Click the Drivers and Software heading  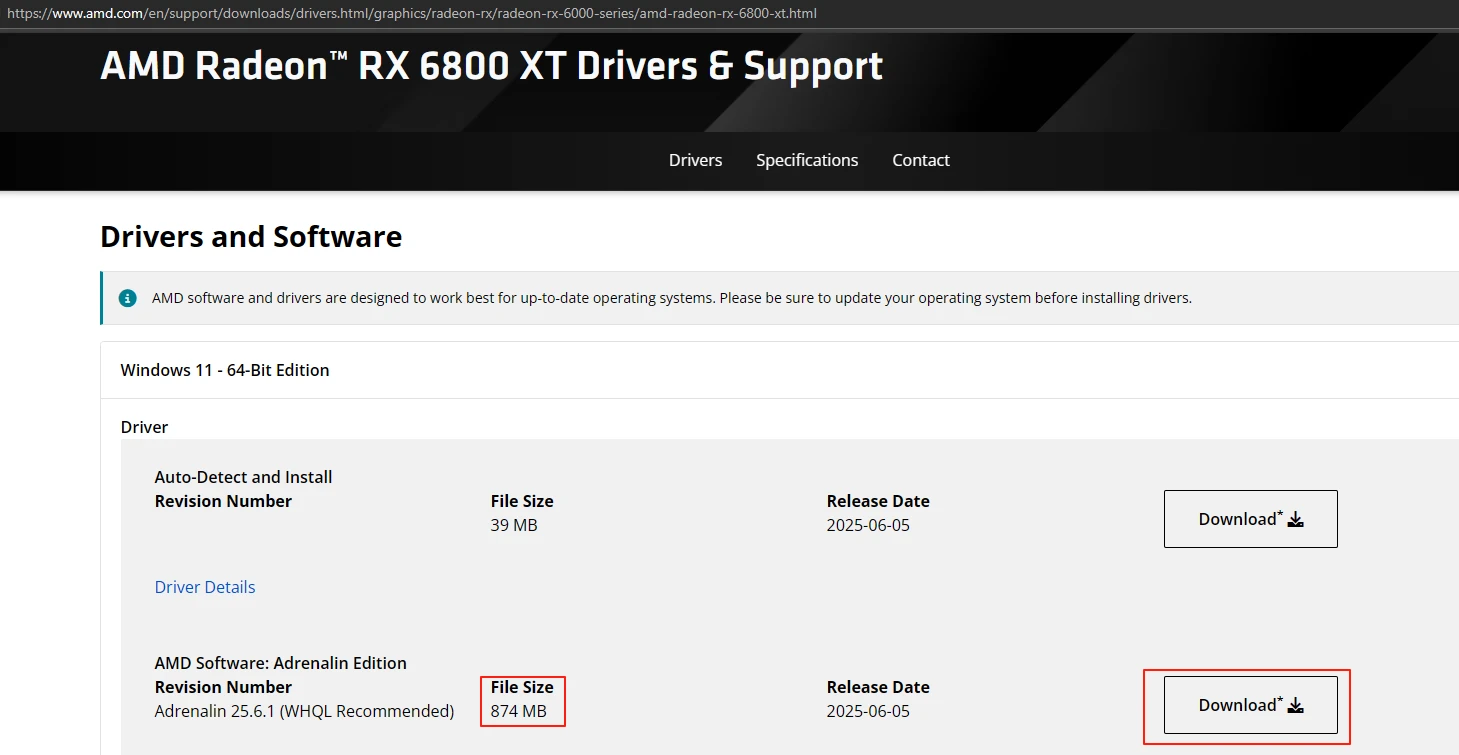251,237
